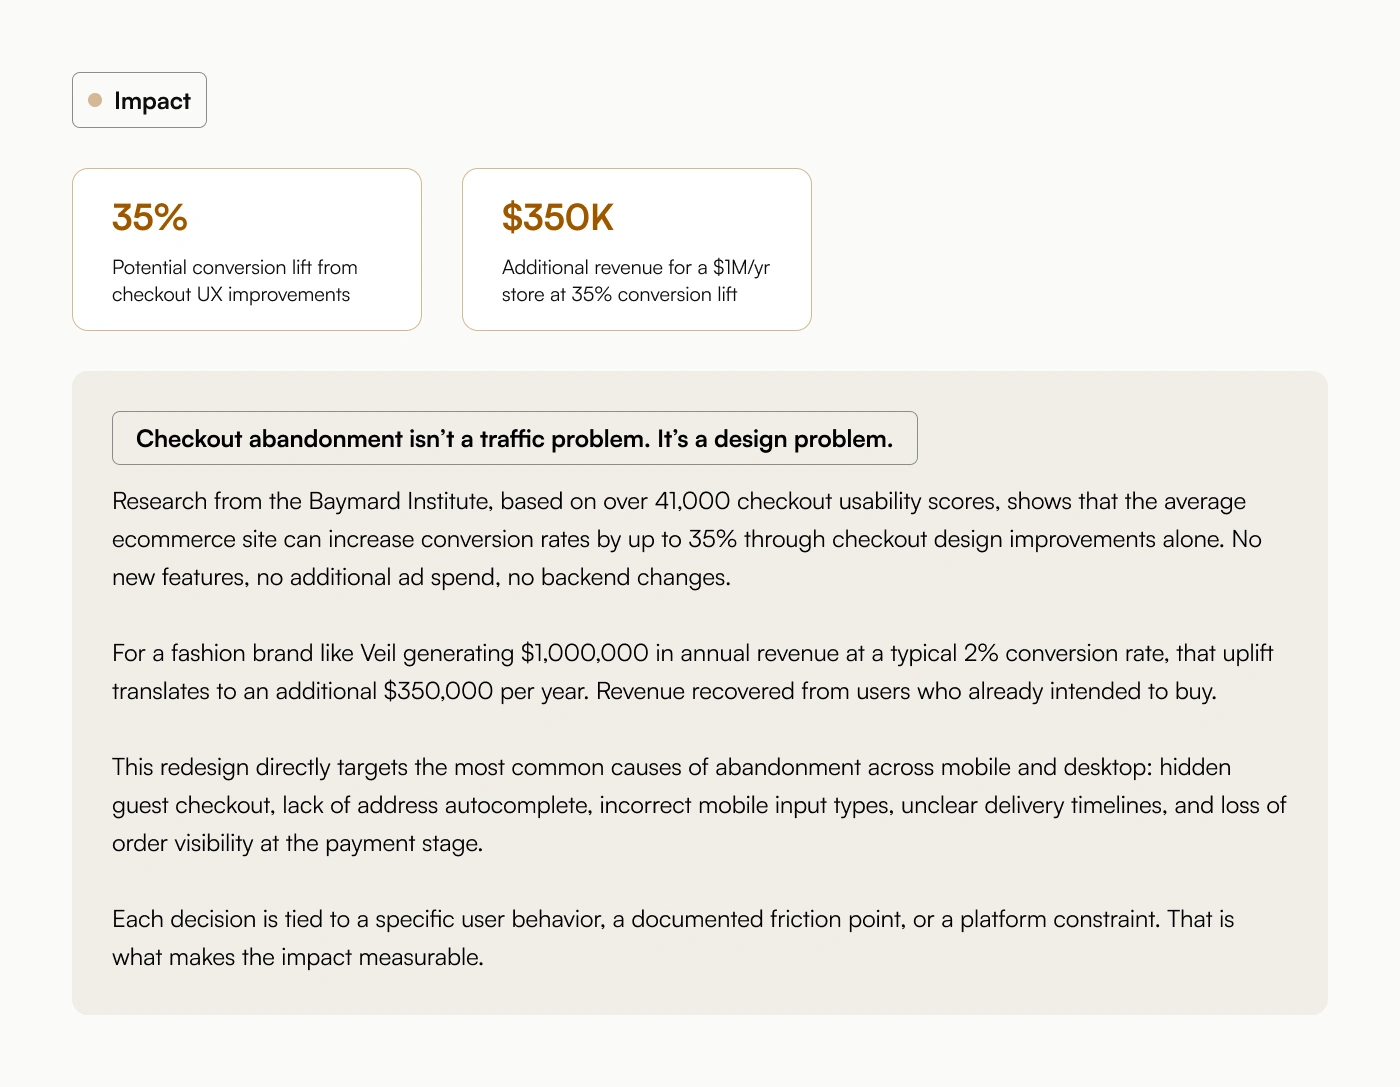The width and height of the screenshot is (1400, 1087).
Task: Click 'what makes the impact measurable' line
Action: [298, 957]
